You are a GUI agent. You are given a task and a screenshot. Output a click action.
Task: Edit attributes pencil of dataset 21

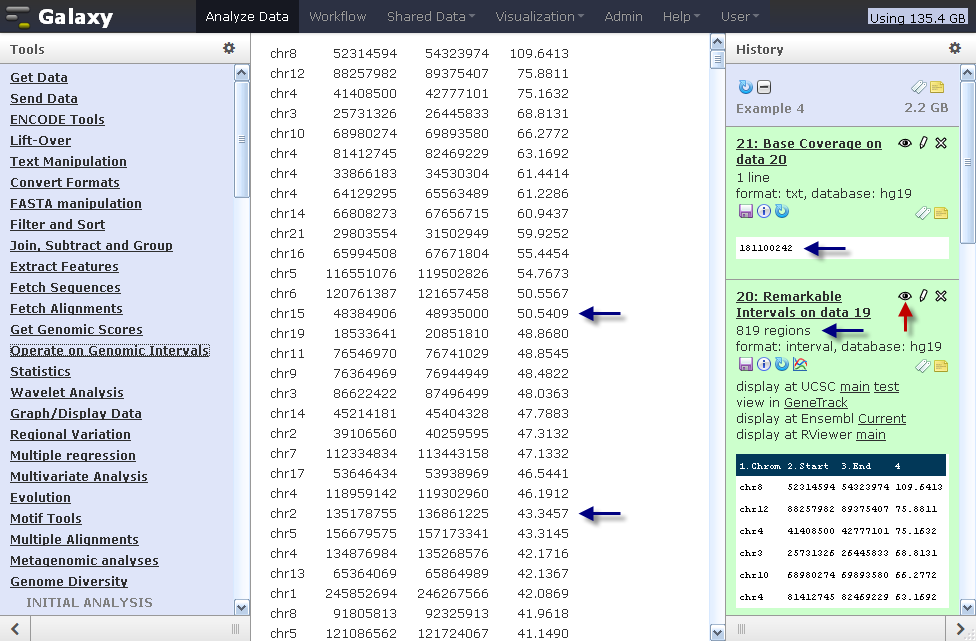tap(923, 143)
